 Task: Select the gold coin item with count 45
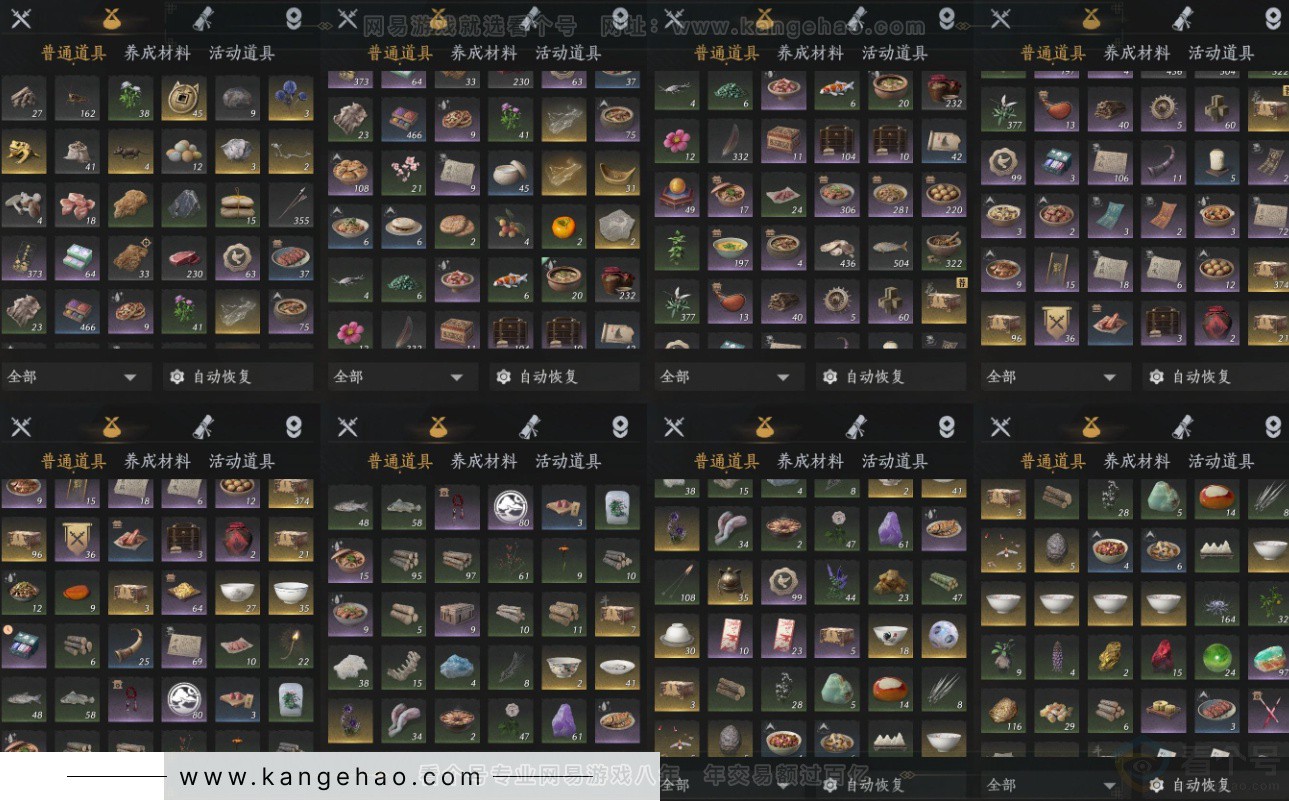[x=184, y=99]
